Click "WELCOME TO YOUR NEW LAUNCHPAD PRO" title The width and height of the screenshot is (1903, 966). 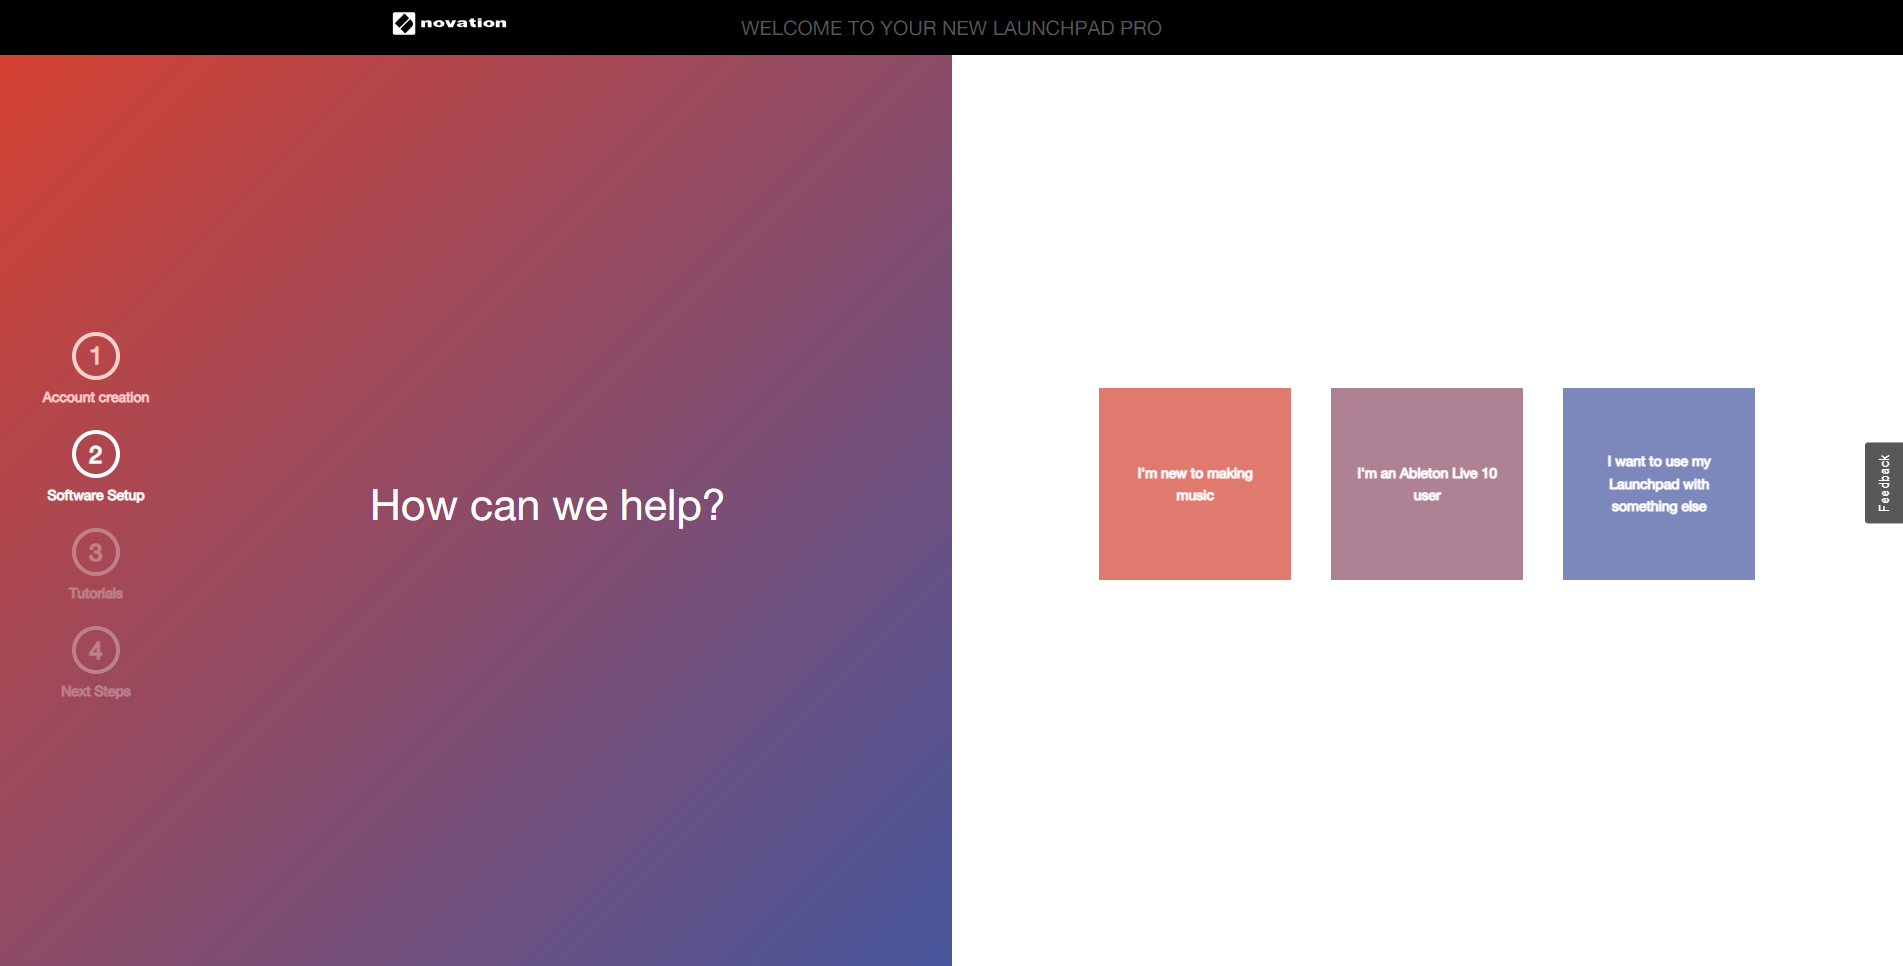click(x=951, y=28)
